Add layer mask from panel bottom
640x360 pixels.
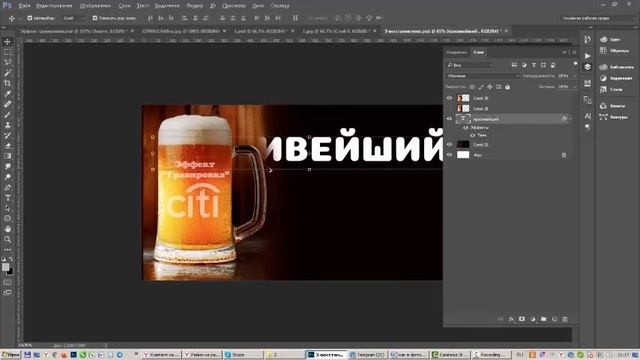pos(522,319)
